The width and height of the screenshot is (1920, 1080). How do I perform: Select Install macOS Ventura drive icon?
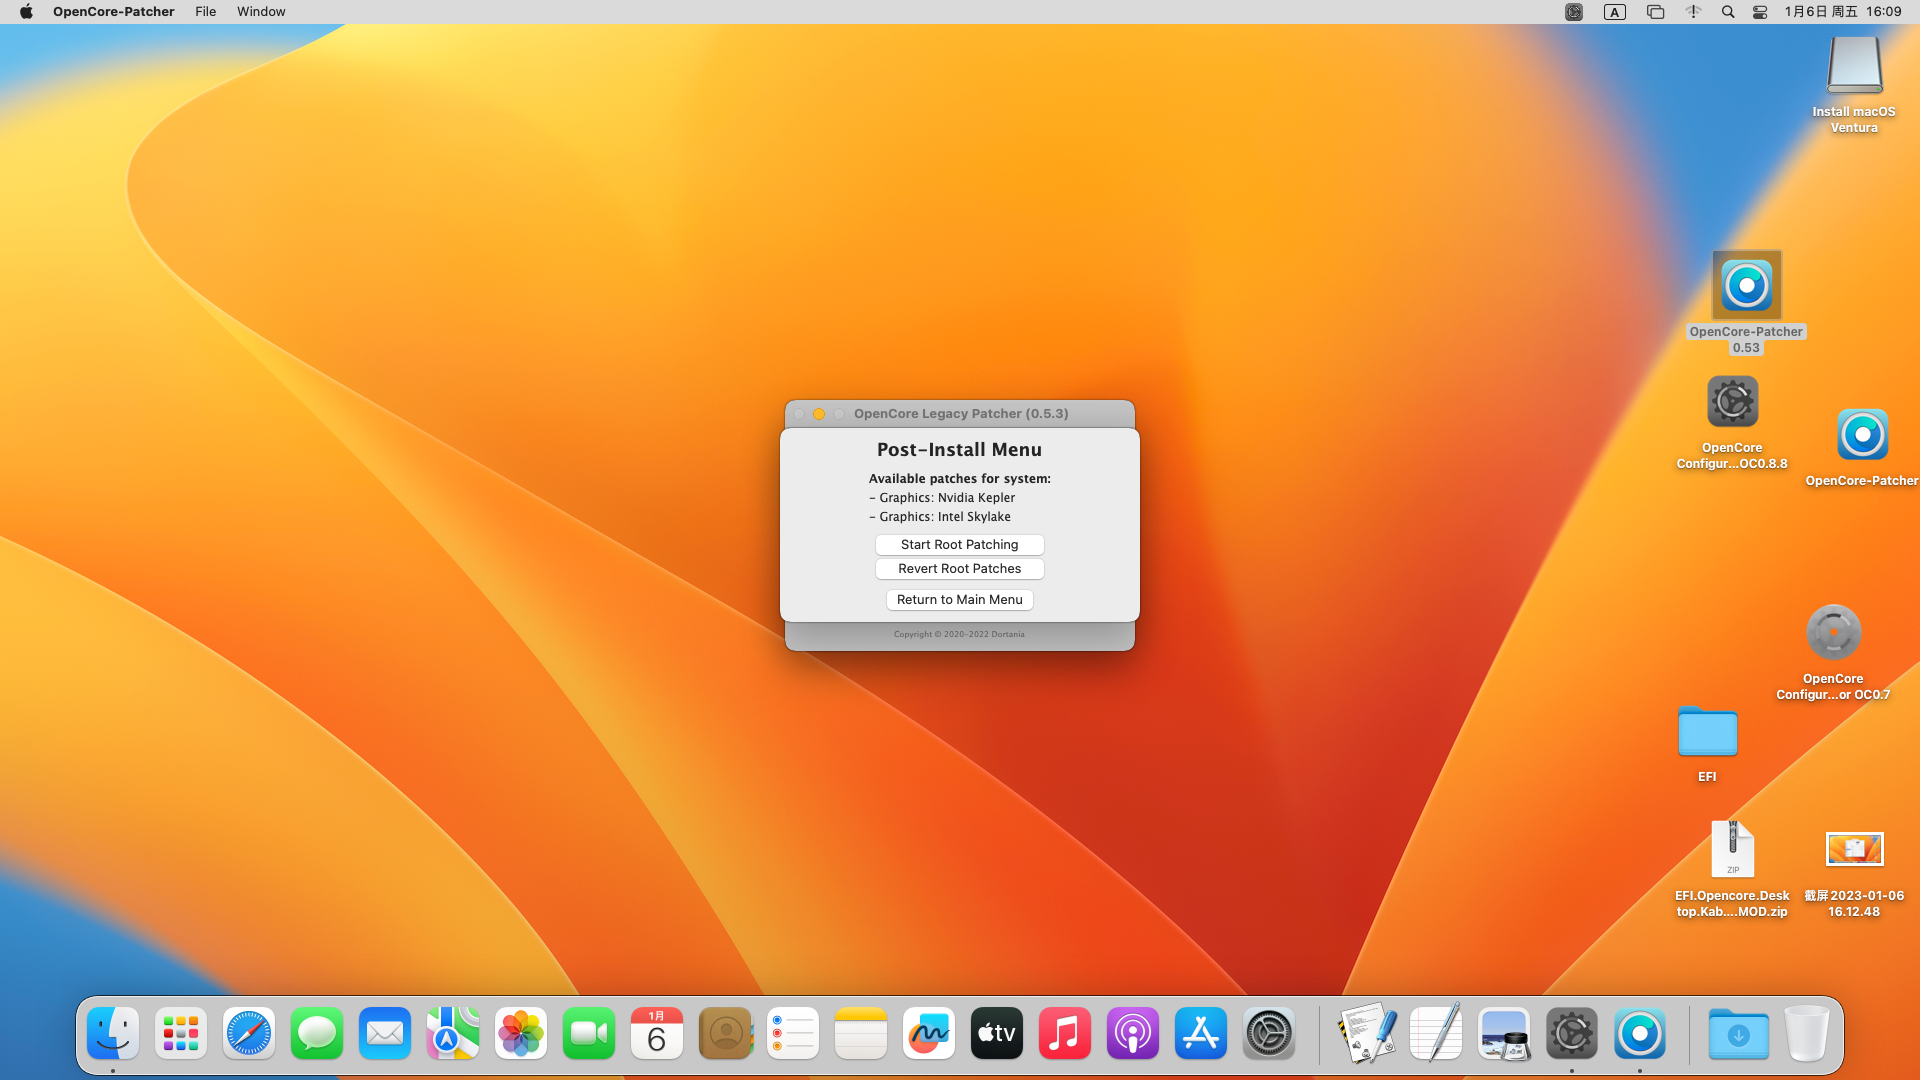click(1853, 66)
